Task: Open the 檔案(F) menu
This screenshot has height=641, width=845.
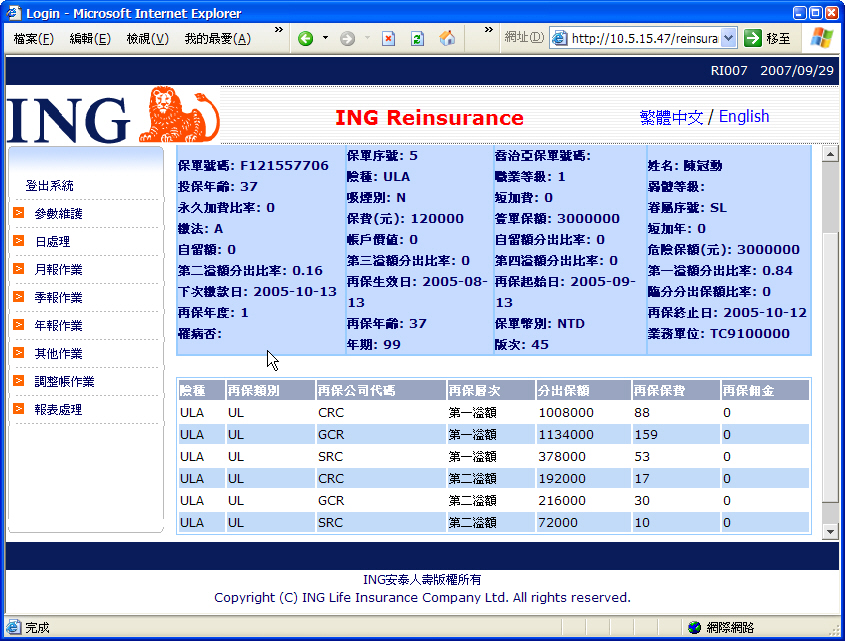Action: click(x=33, y=39)
